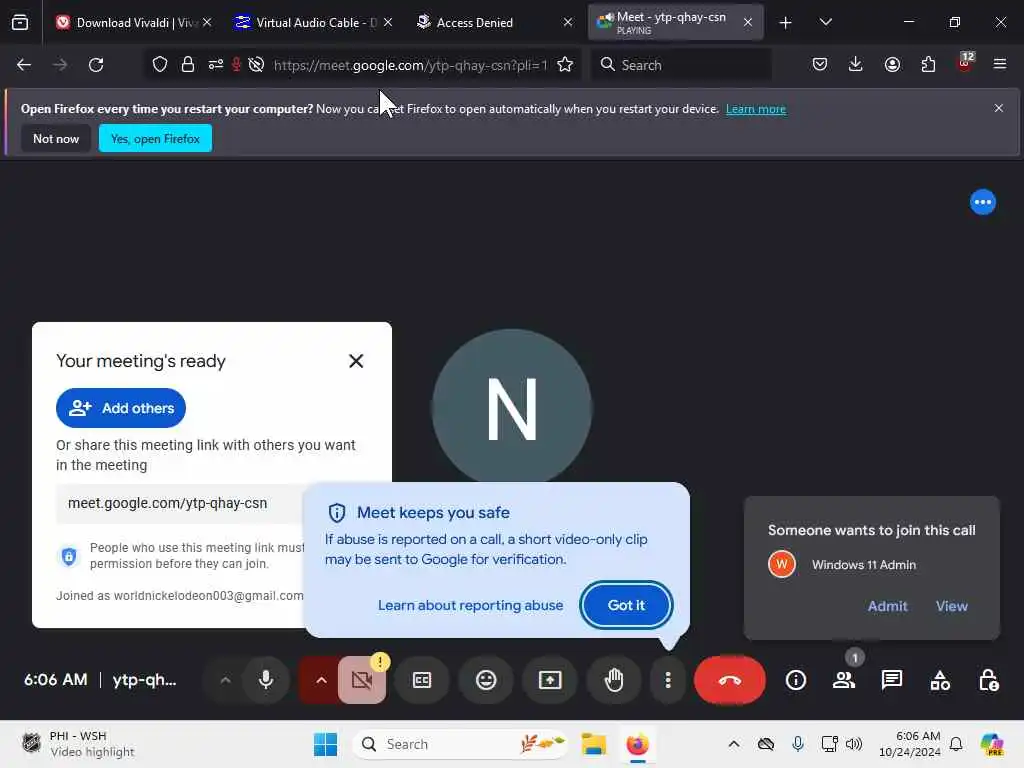The width and height of the screenshot is (1024, 768).
Task: Click the blocked autoplay camera icon
Action: 257,65
